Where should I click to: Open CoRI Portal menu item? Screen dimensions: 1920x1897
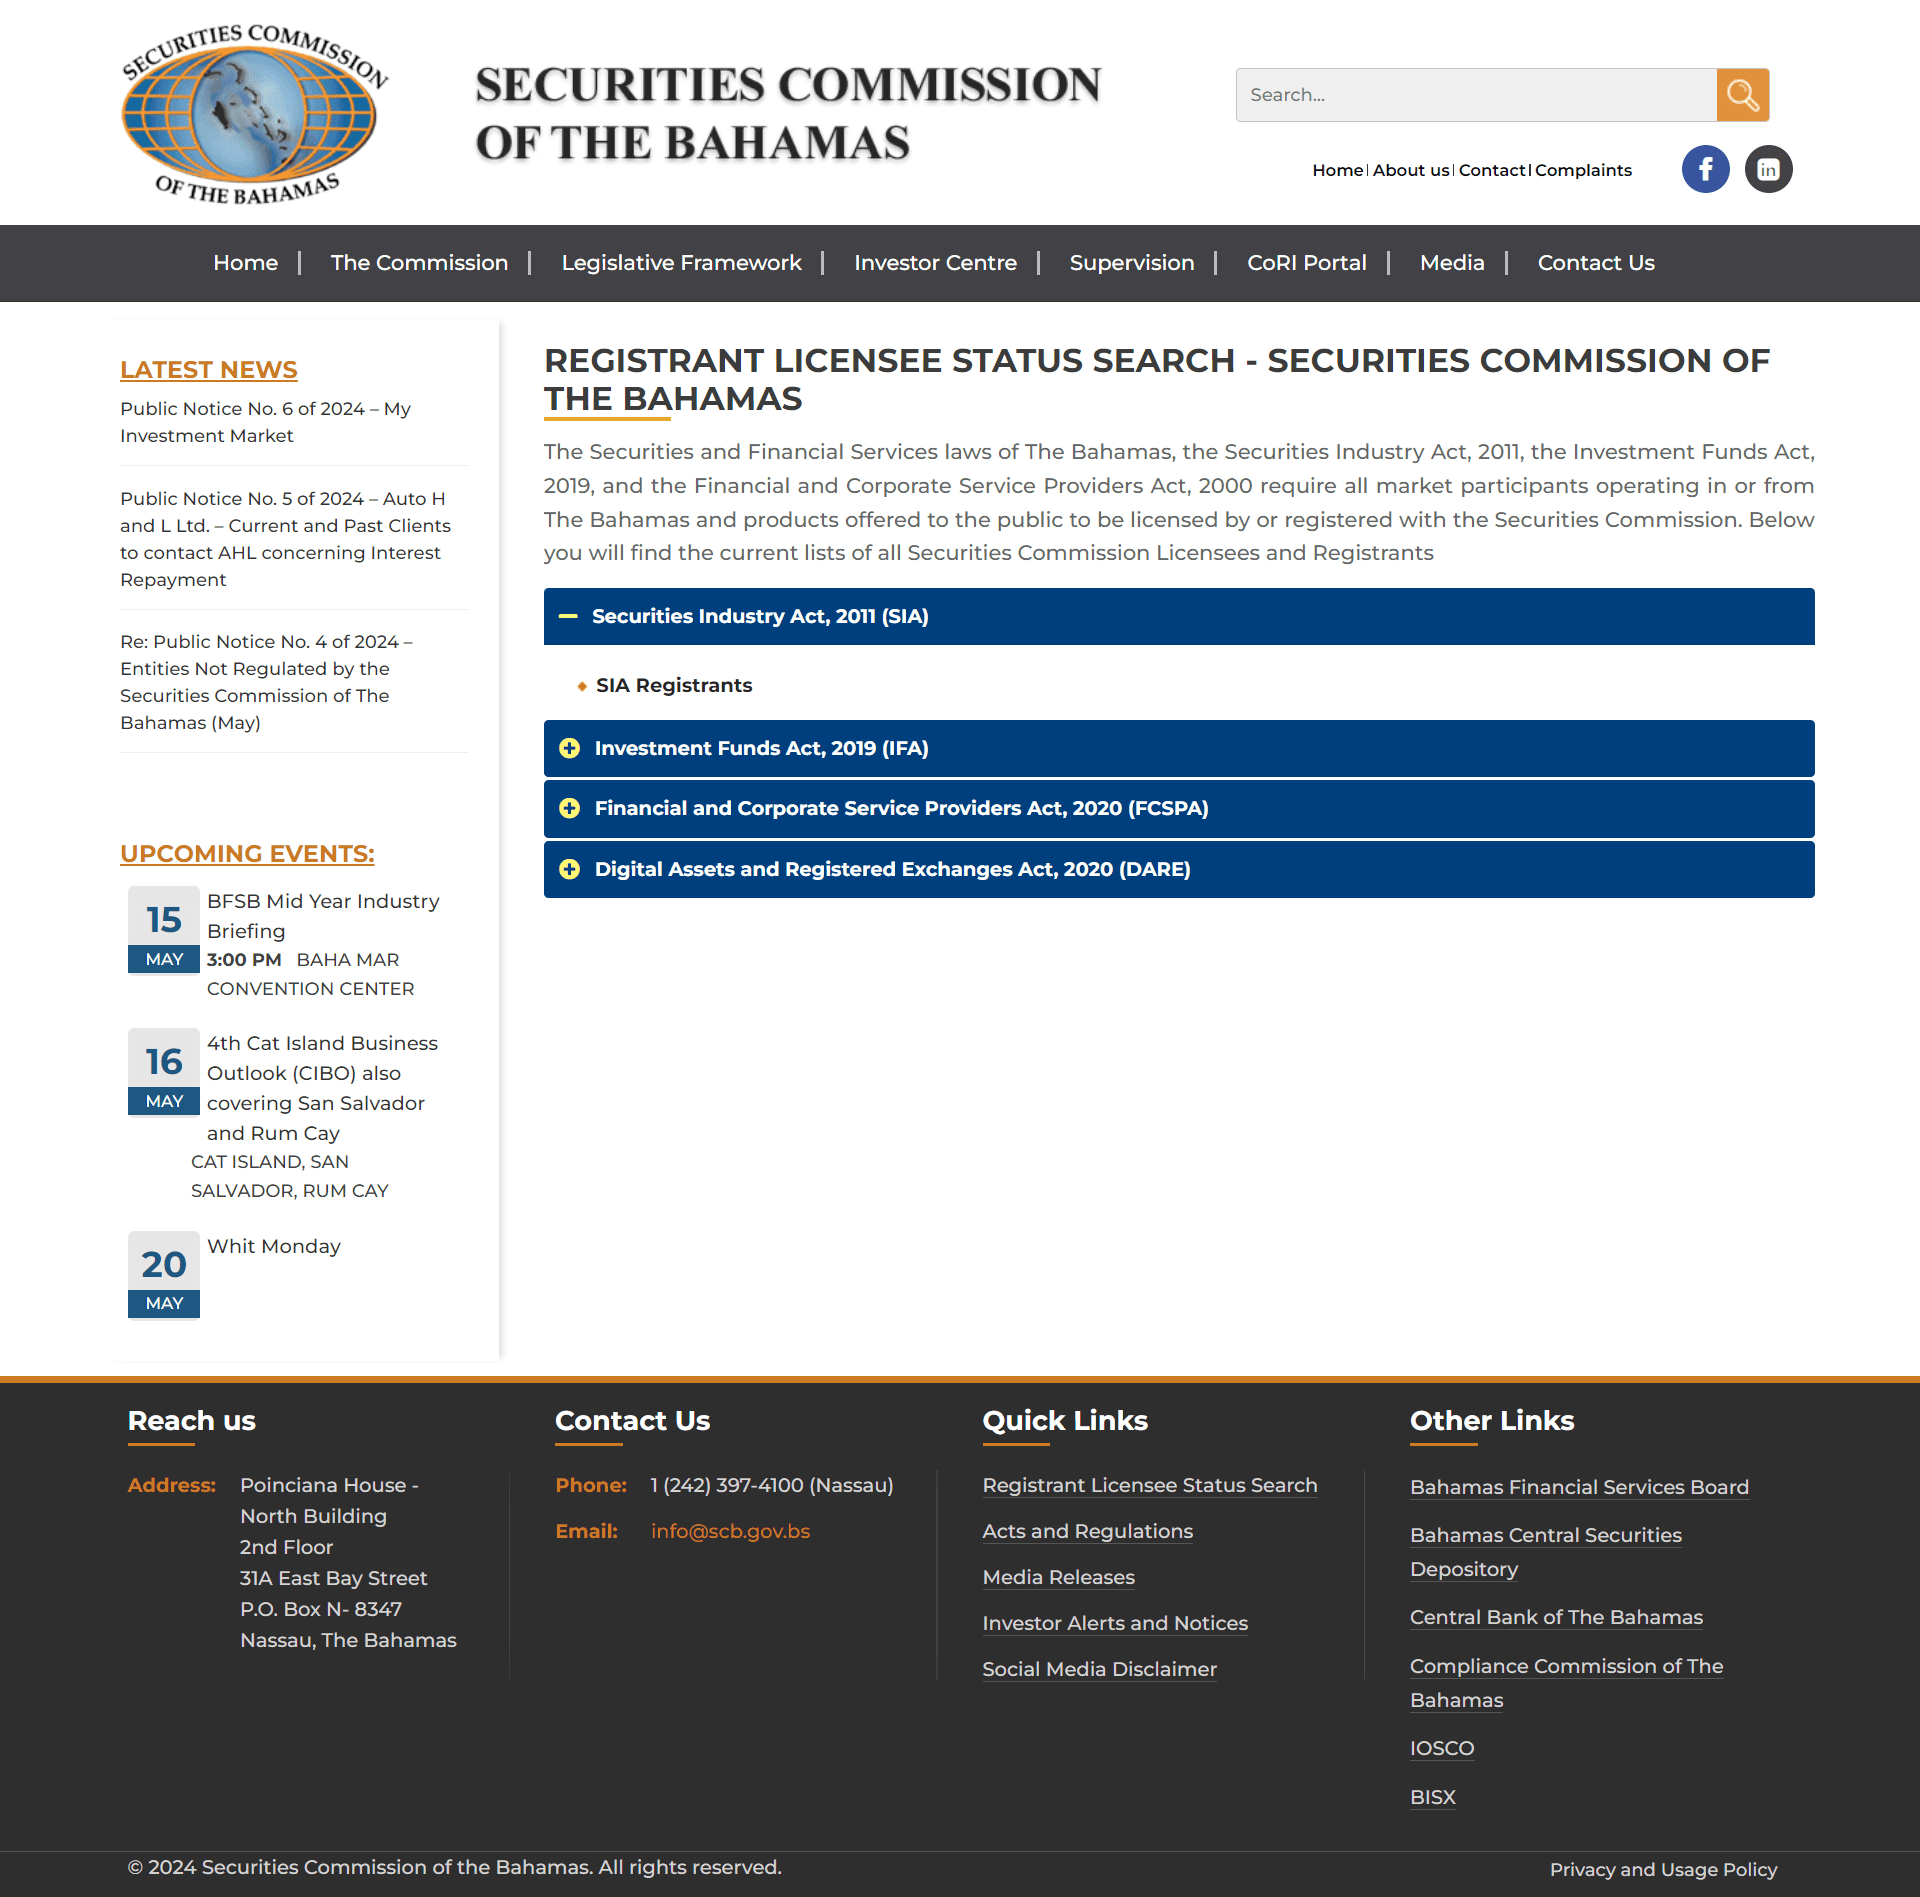(1306, 263)
